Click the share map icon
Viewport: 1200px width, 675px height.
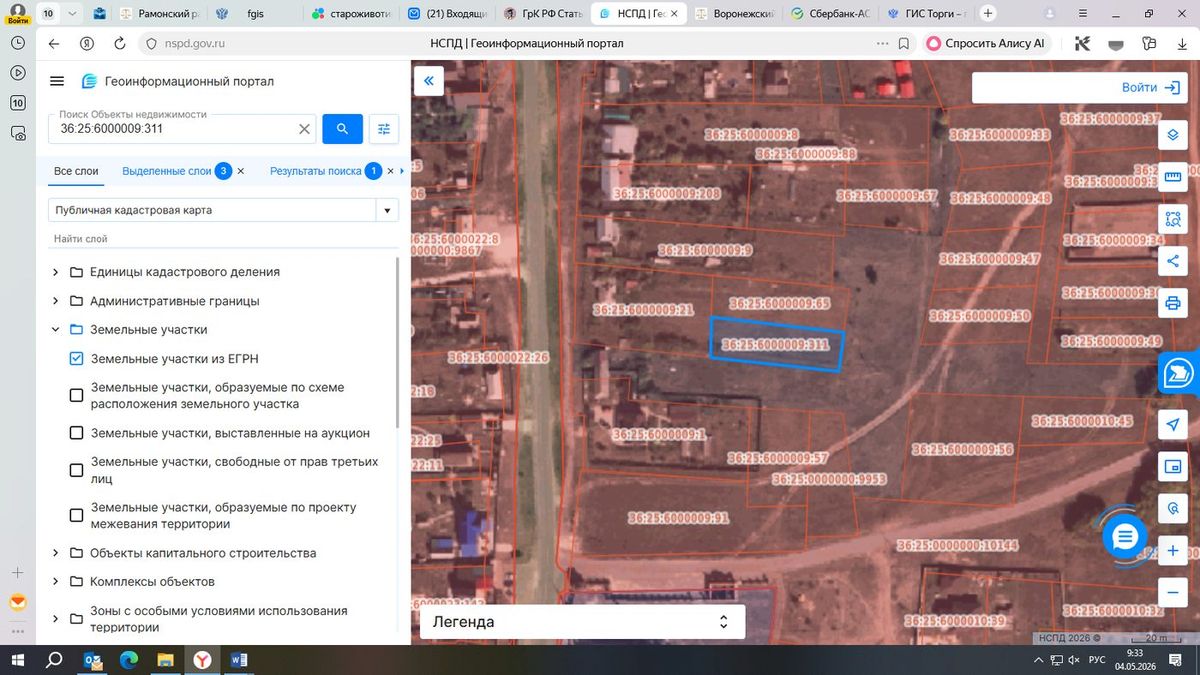(1174, 261)
